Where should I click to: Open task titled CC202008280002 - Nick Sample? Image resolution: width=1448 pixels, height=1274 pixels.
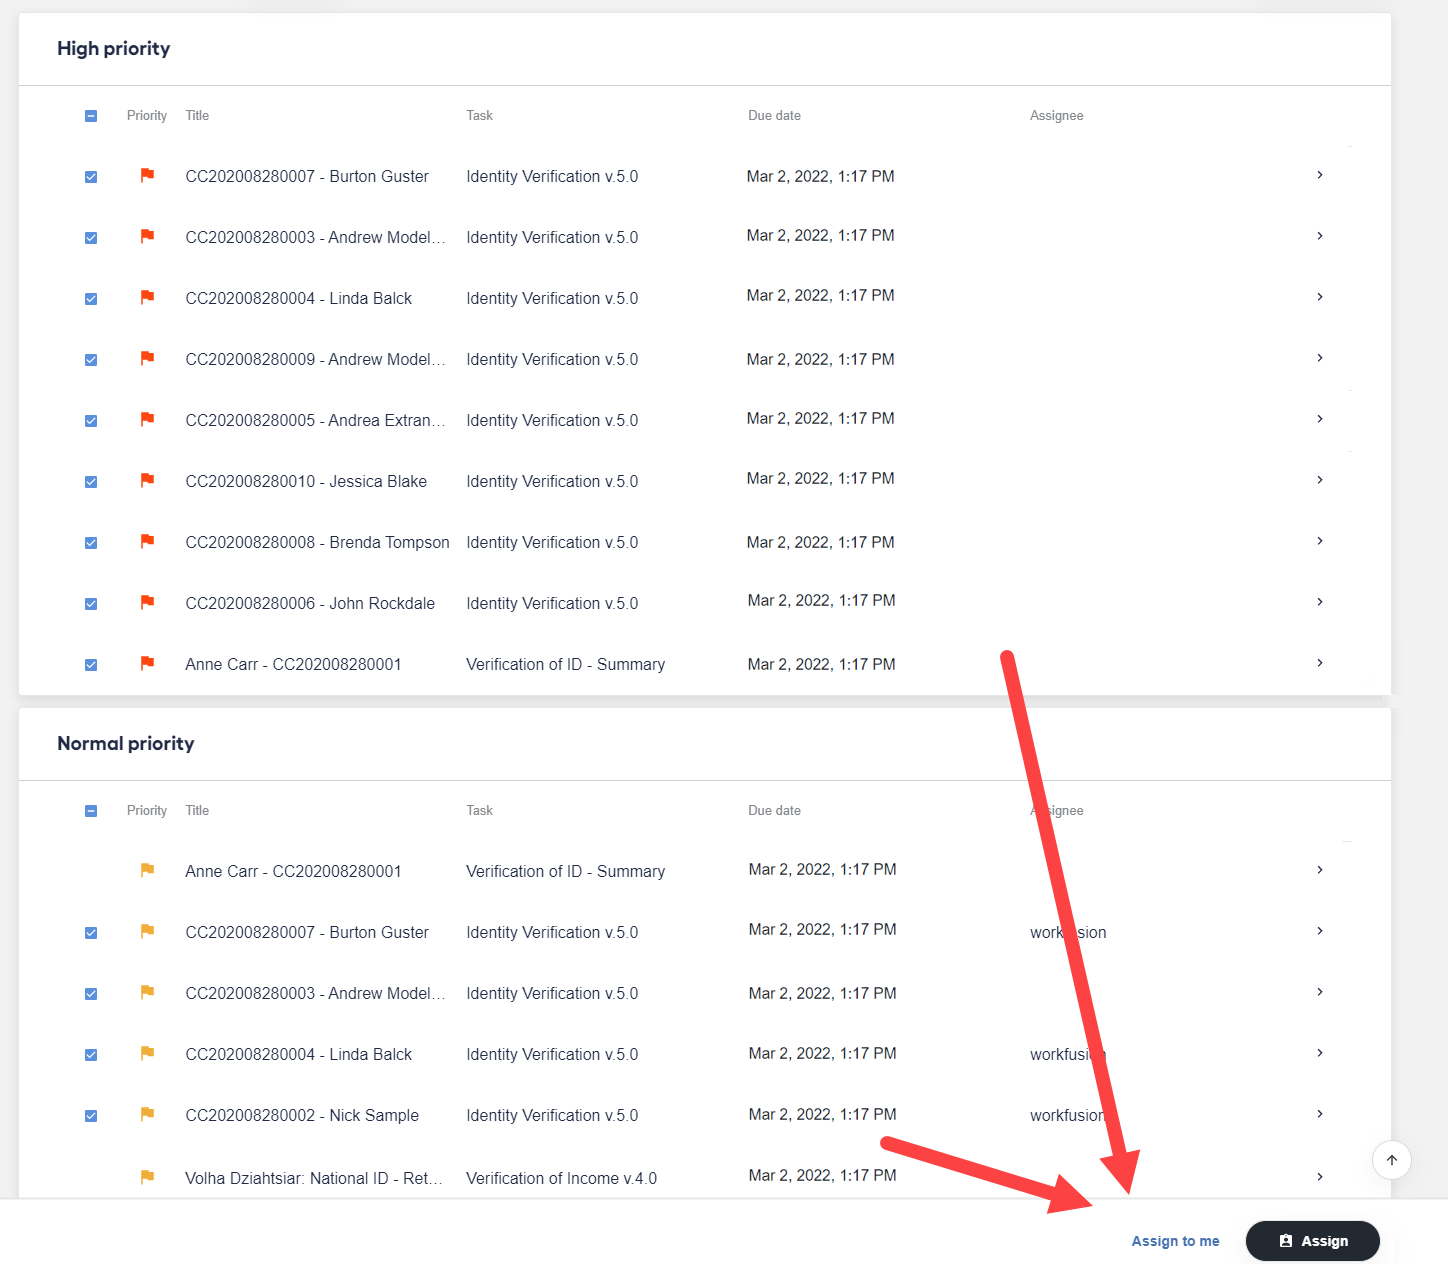pyautogui.click(x=302, y=1115)
